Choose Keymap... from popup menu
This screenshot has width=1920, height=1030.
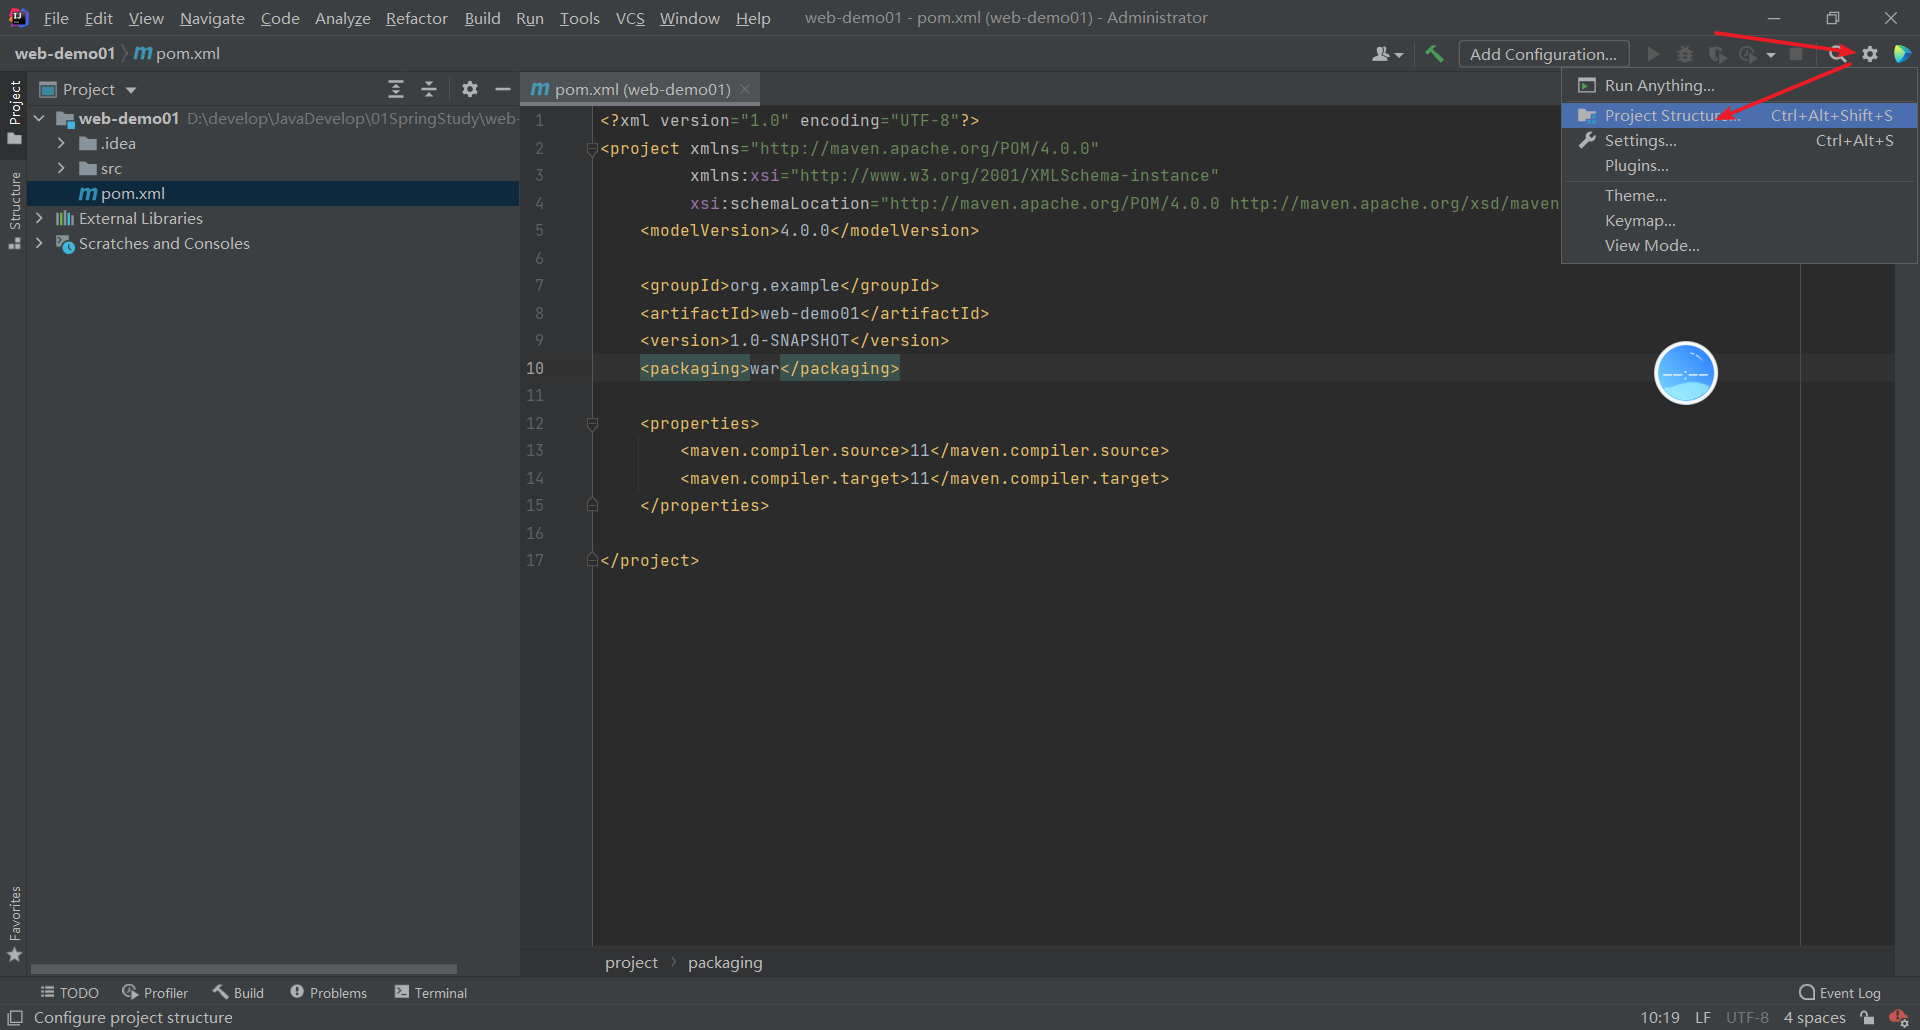click(1739, 221)
